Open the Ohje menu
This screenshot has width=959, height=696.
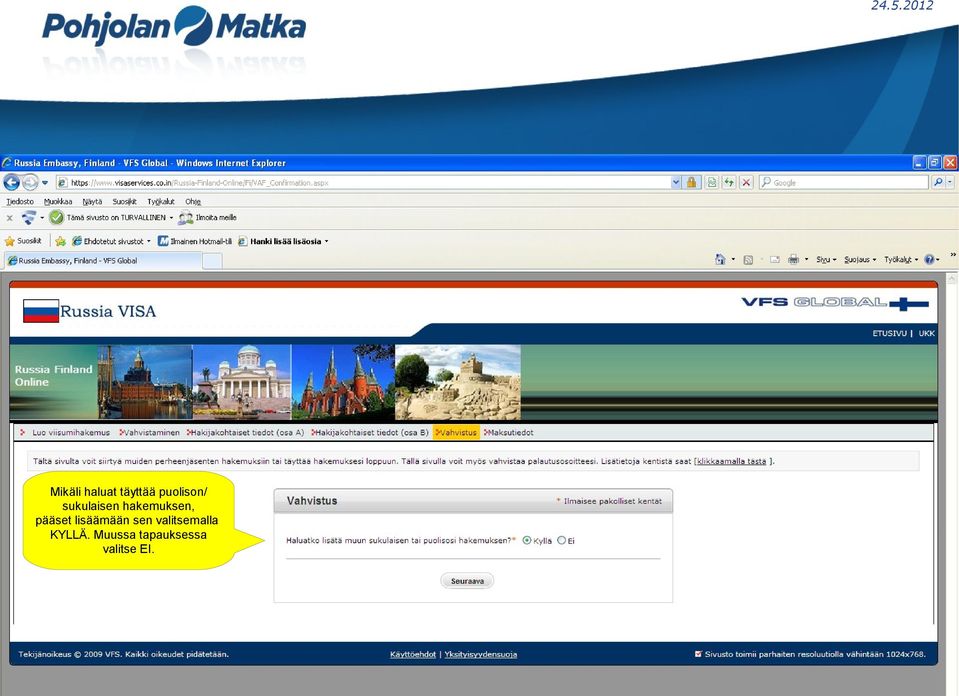pos(193,201)
